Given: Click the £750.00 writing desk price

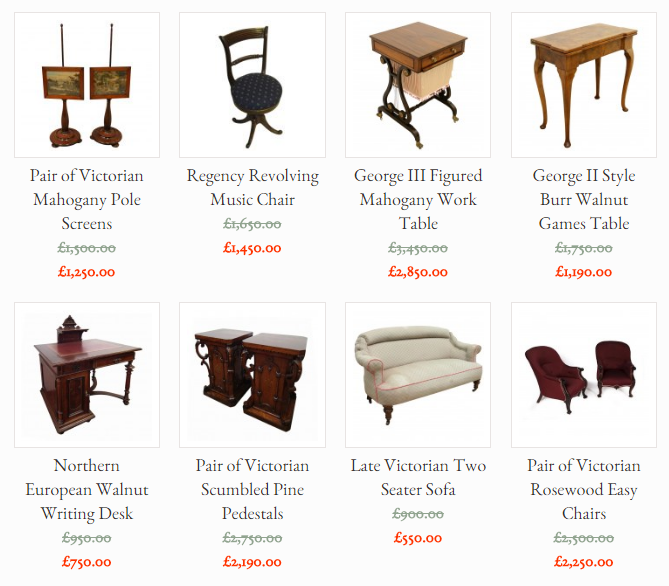Looking at the screenshot, I should pos(87,562).
